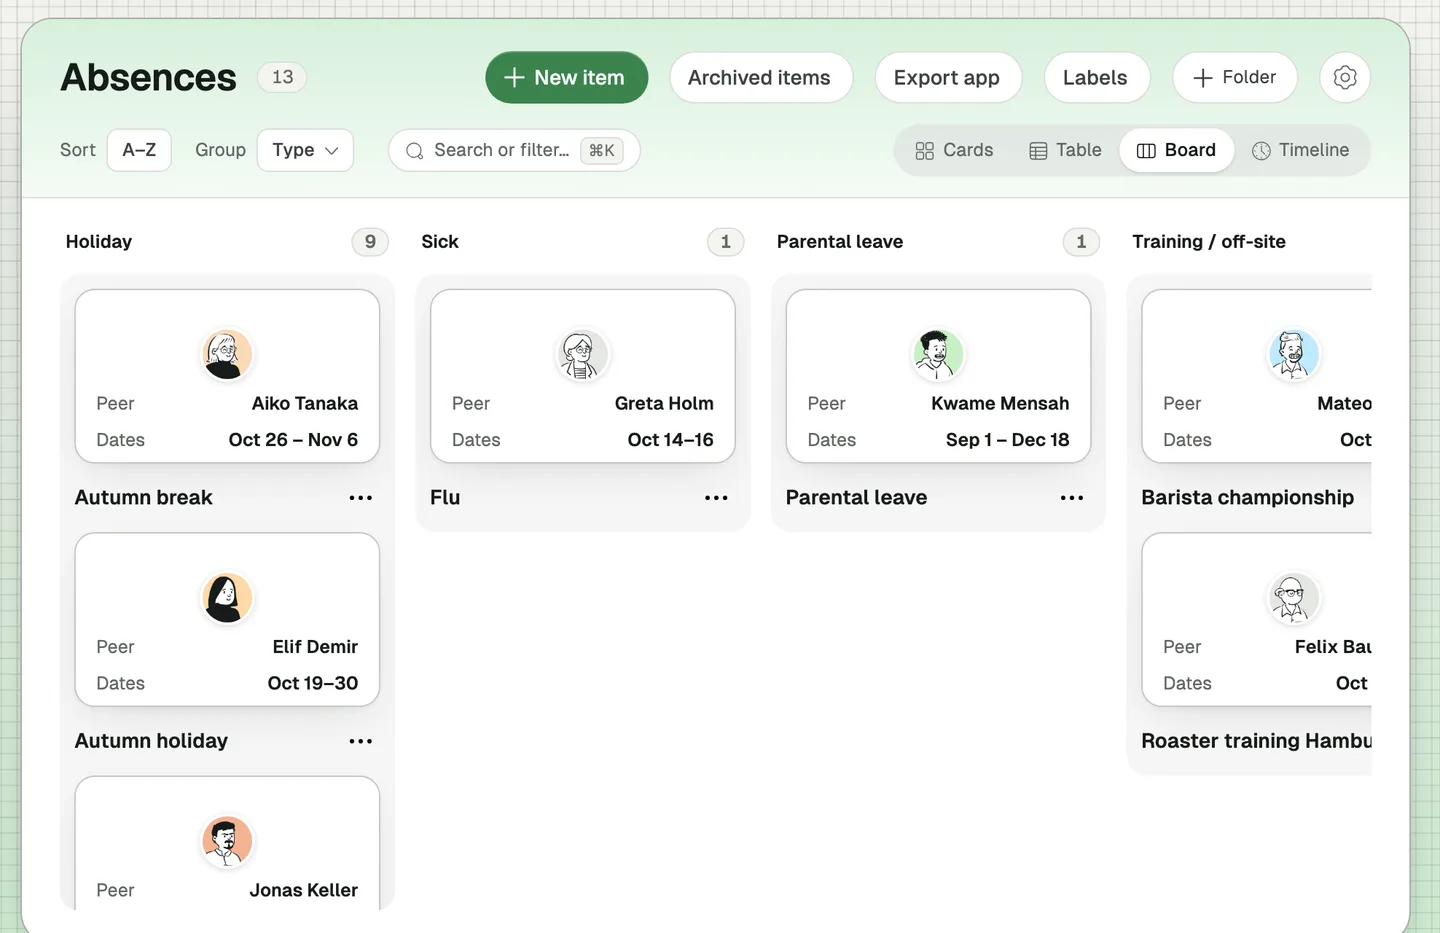Screen dimensions: 1440x933
Task: Click Export app button
Action: coord(947,77)
